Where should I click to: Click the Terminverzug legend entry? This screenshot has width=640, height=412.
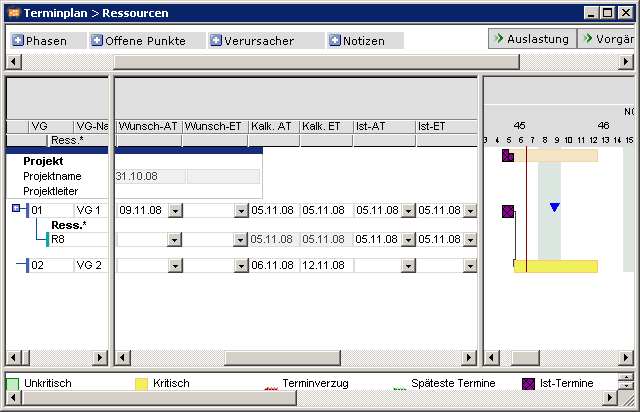(x=315, y=383)
